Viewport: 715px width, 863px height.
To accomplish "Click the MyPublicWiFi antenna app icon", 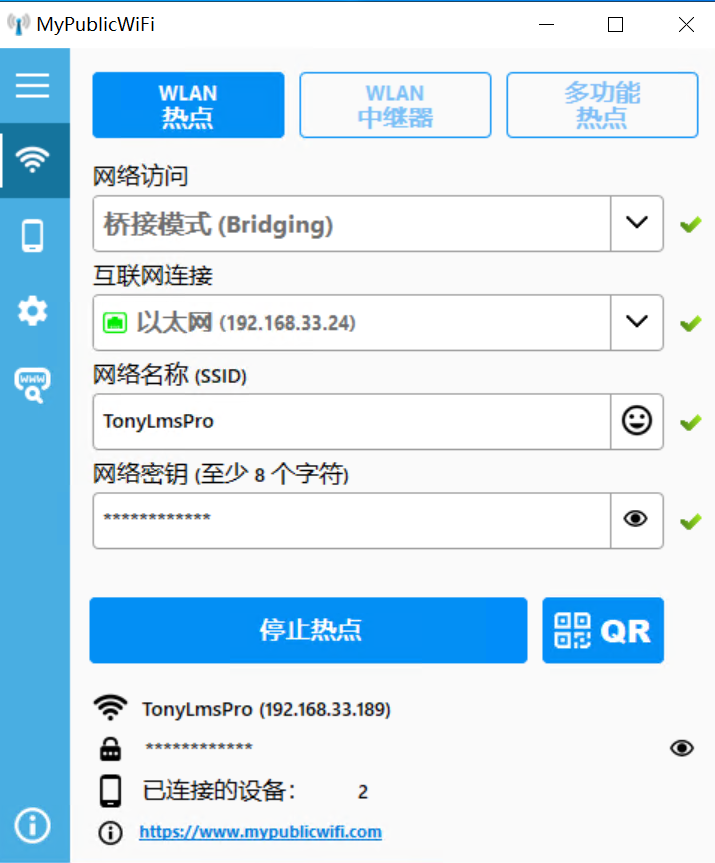I will click(18, 24).
